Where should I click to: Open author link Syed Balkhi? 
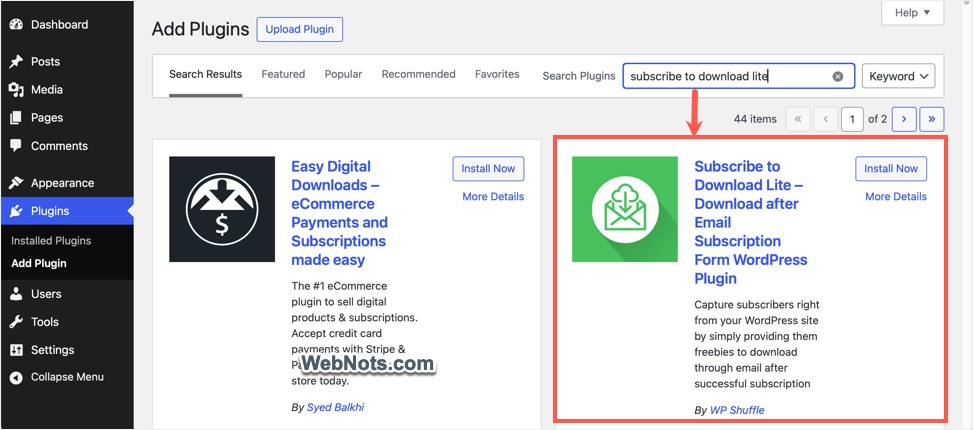[335, 408]
